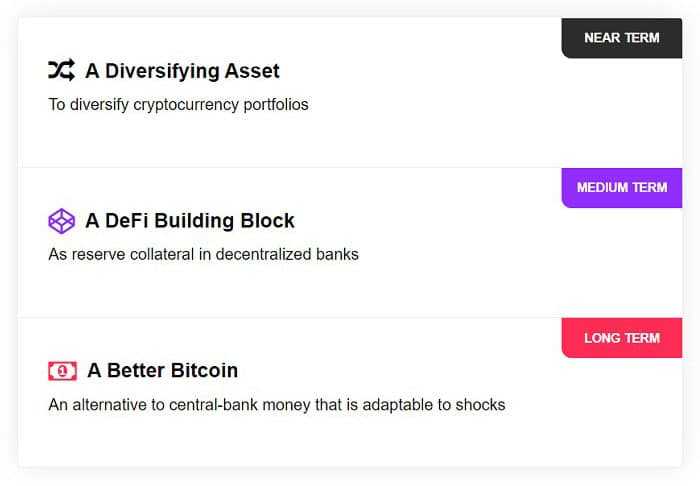Open the "A Diversifying Asset" heading
This screenshot has width=700, height=486.
click(182, 71)
